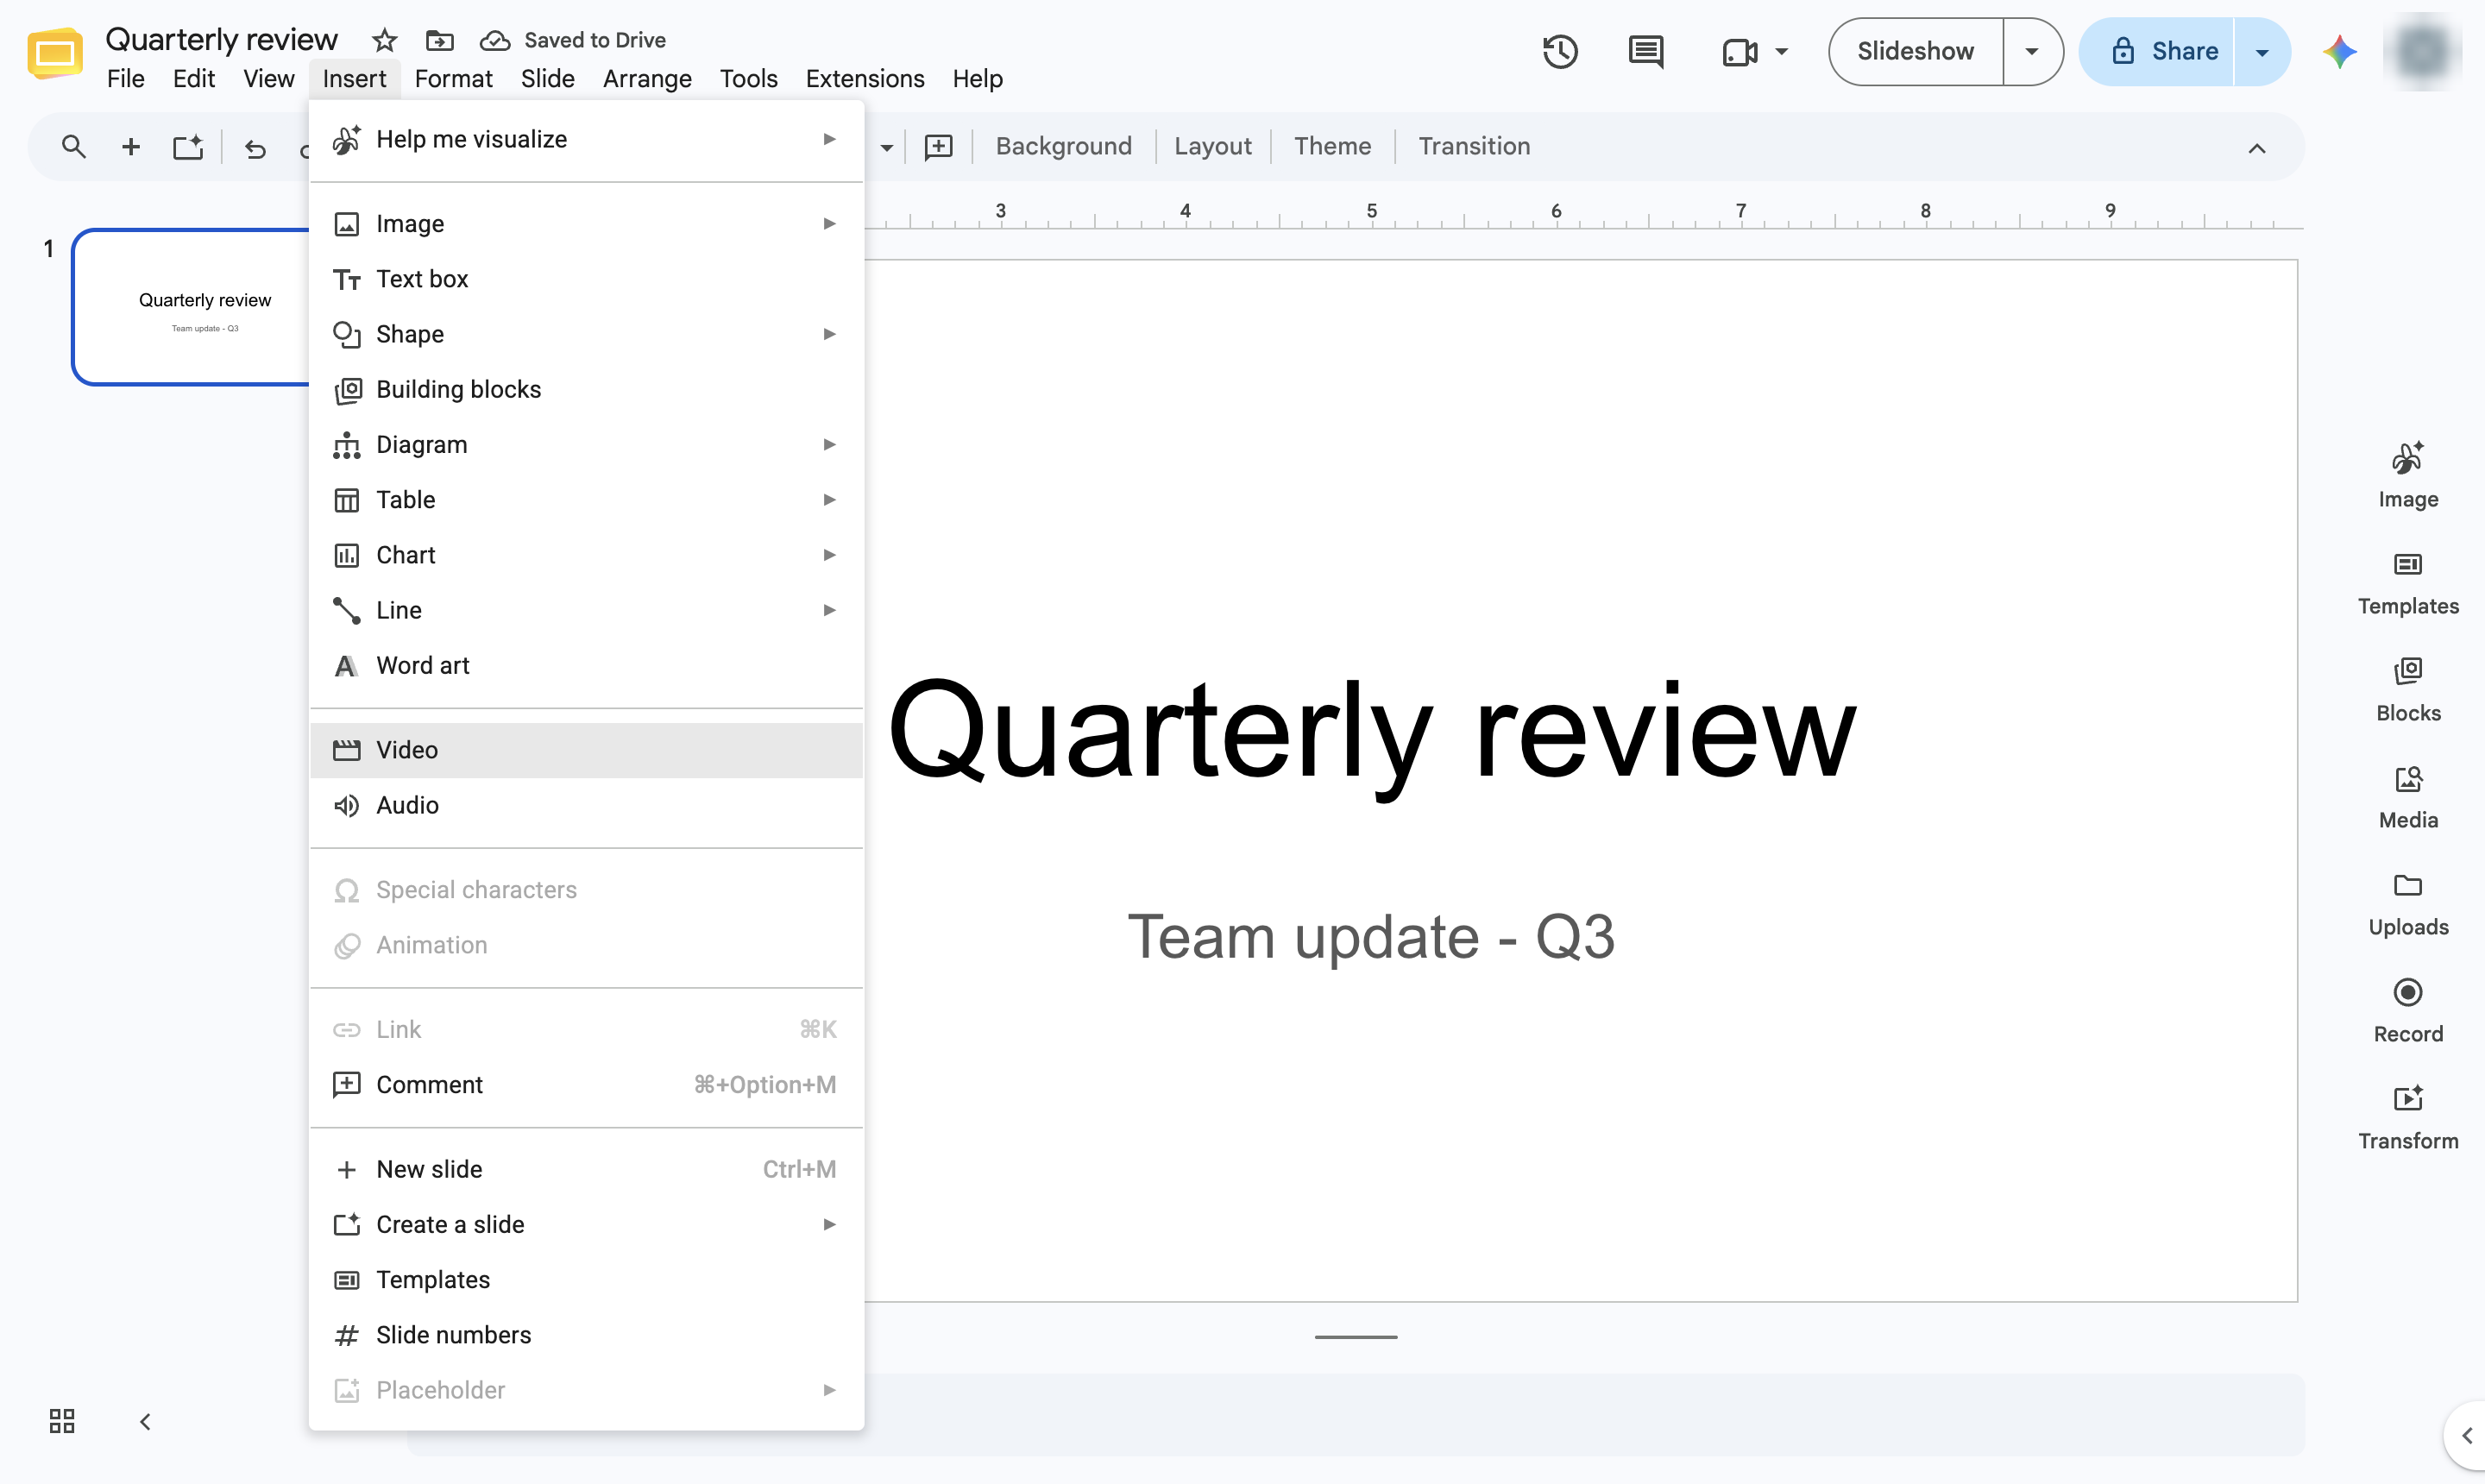Open Image generator in right side panel
The width and height of the screenshot is (2485, 1484).
[x=2407, y=475]
